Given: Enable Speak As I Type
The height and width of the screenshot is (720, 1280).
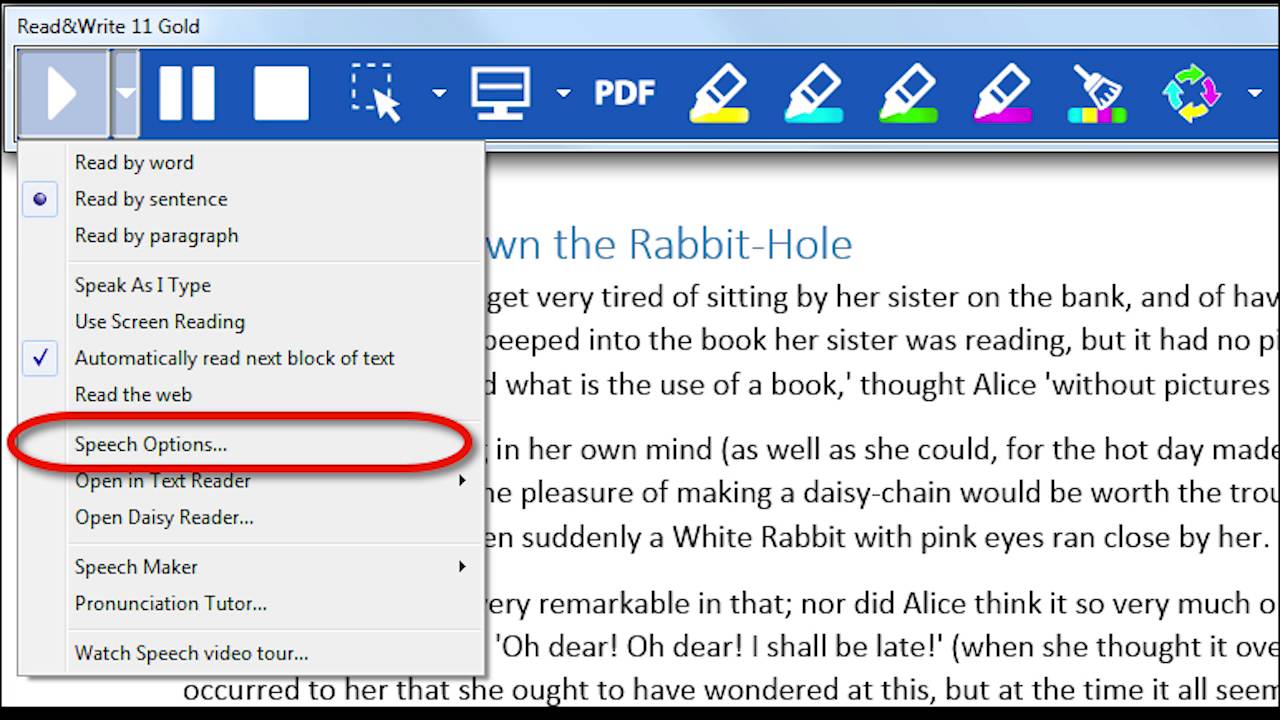Looking at the screenshot, I should tap(251, 285).
